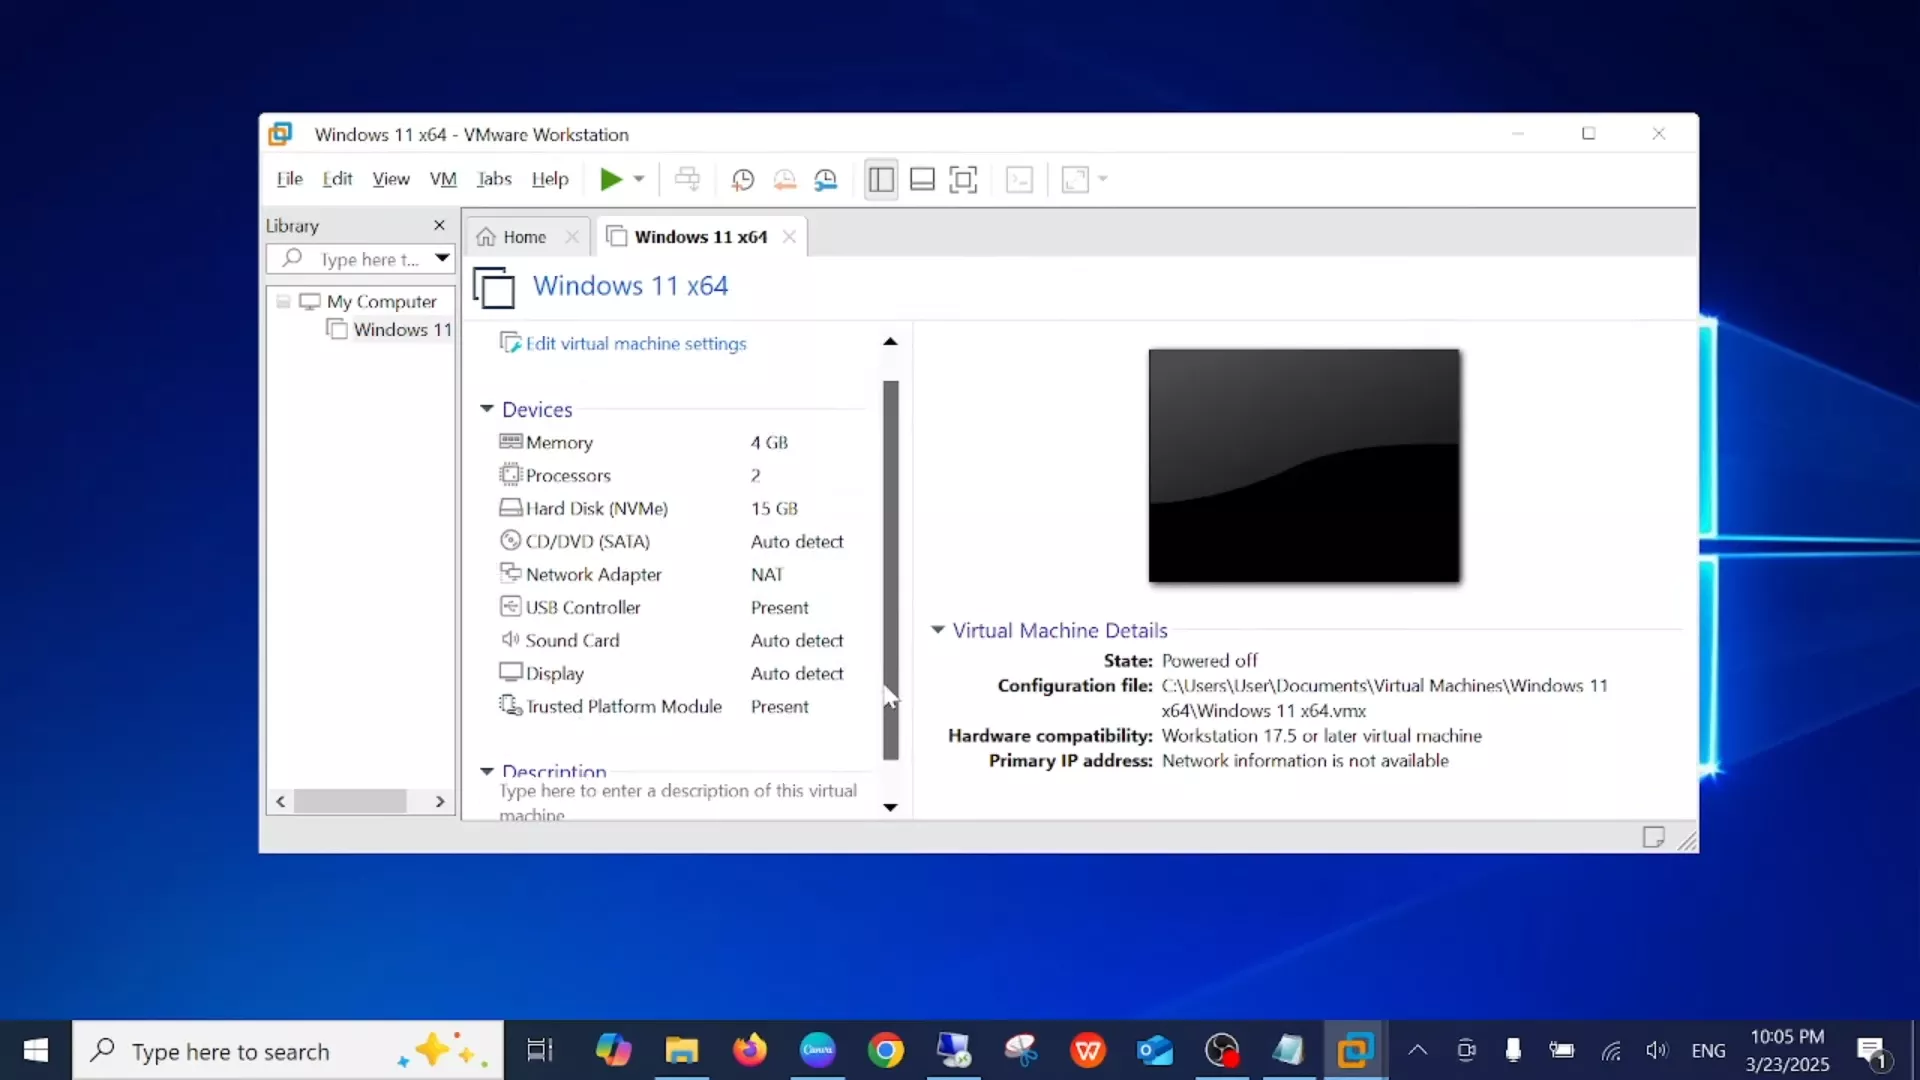Click the Library horizontal scrollbar track
Viewport: 1920px width, 1080px height.
pyautogui.click(x=420, y=802)
